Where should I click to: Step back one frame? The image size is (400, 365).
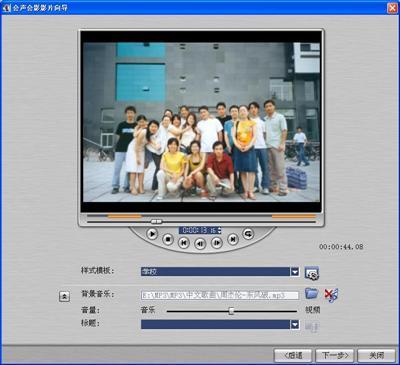[200, 244]
